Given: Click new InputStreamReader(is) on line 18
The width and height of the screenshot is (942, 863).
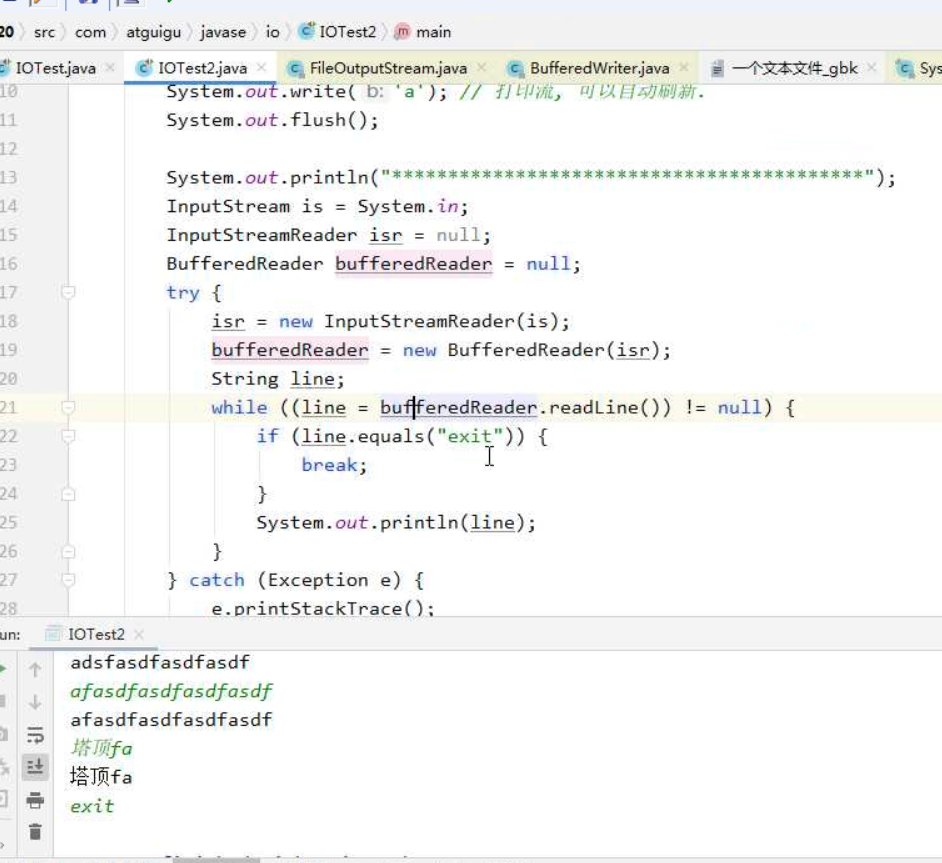Looking at the screenshot, I should 419,321.
